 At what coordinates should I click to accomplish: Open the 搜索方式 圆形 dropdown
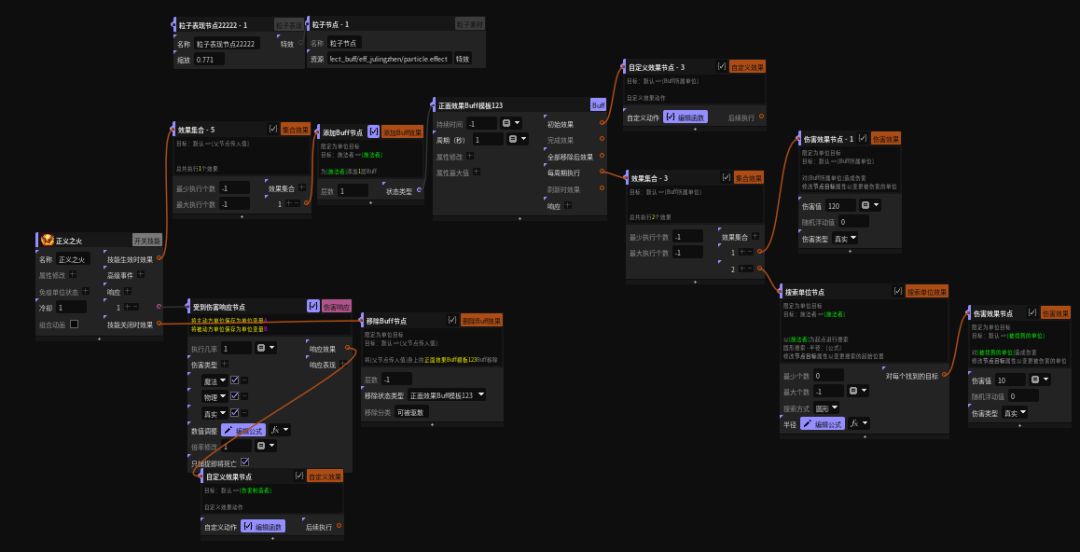825,408
